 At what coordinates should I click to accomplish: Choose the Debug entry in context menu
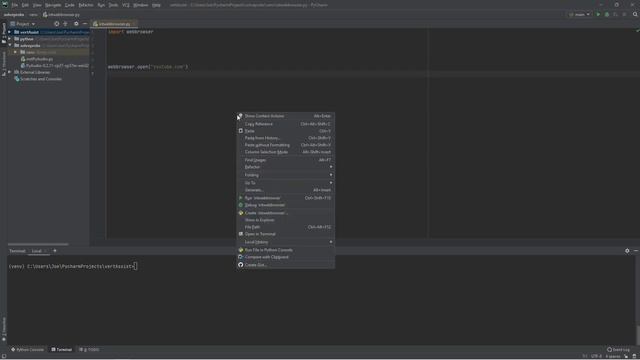click(x=285, y=205)
